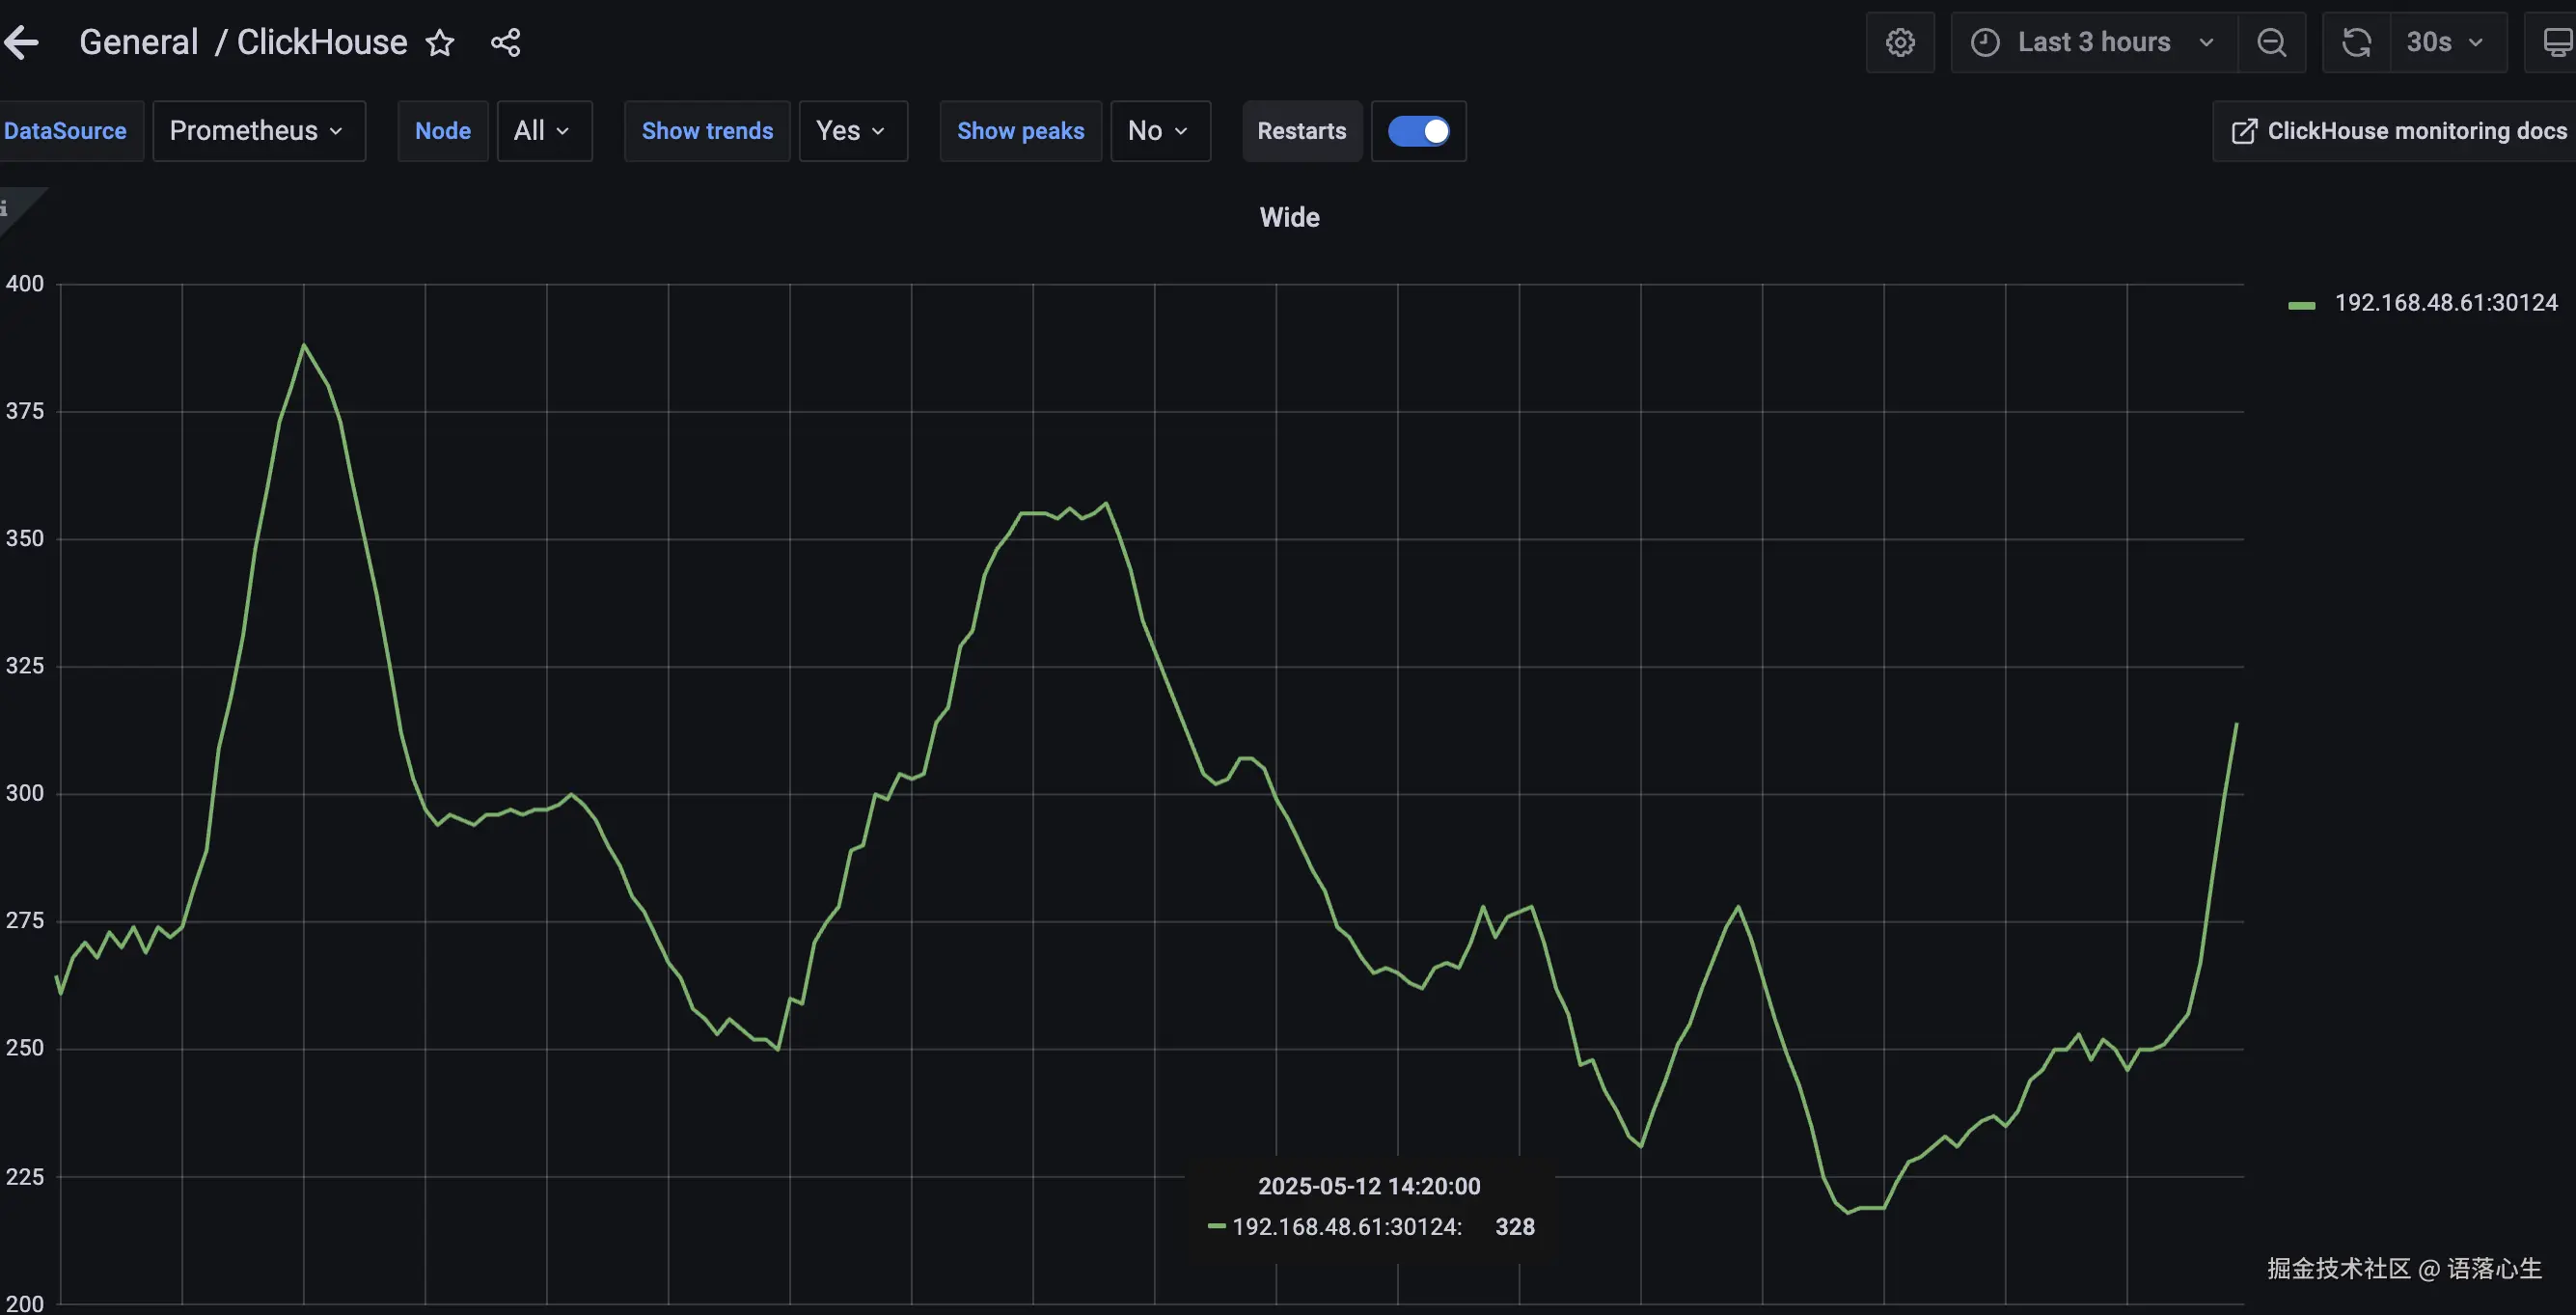The width and height of the screenshot is (2576, 1315).
Task: Star the ClickHouse dashboard as favorite
Action: [440, 43]
